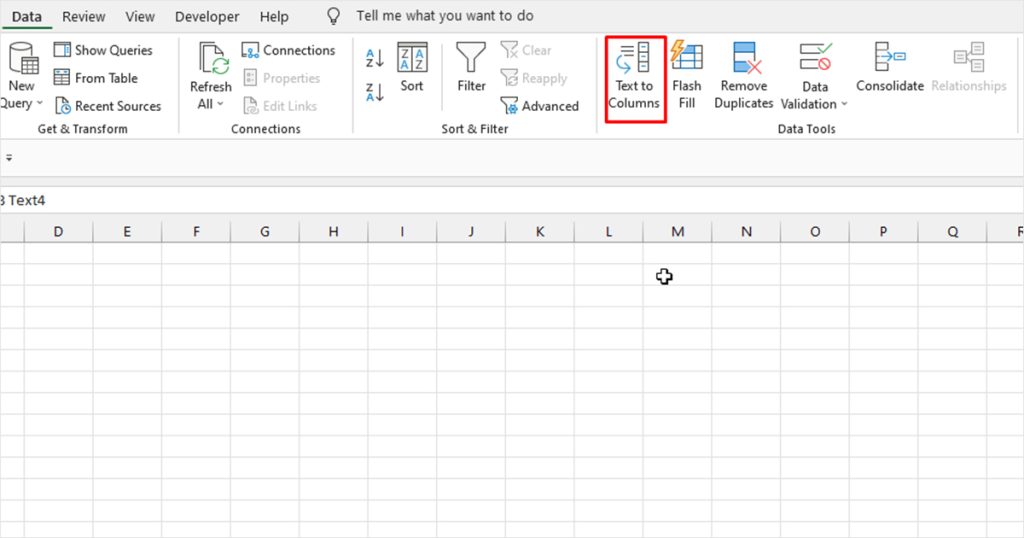The height and width of the screenshot is (538, 1024).
Task: Select column F header
Action: (196, 231)
